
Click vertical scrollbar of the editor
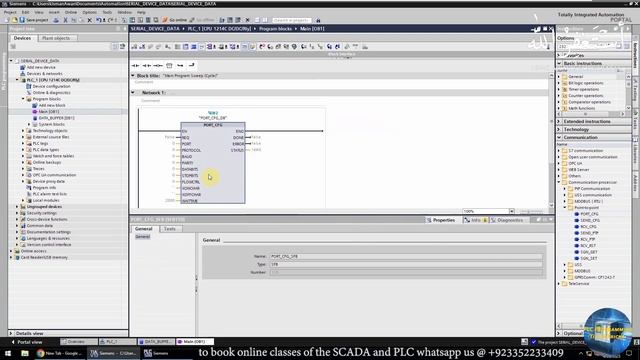coord(551,140)
